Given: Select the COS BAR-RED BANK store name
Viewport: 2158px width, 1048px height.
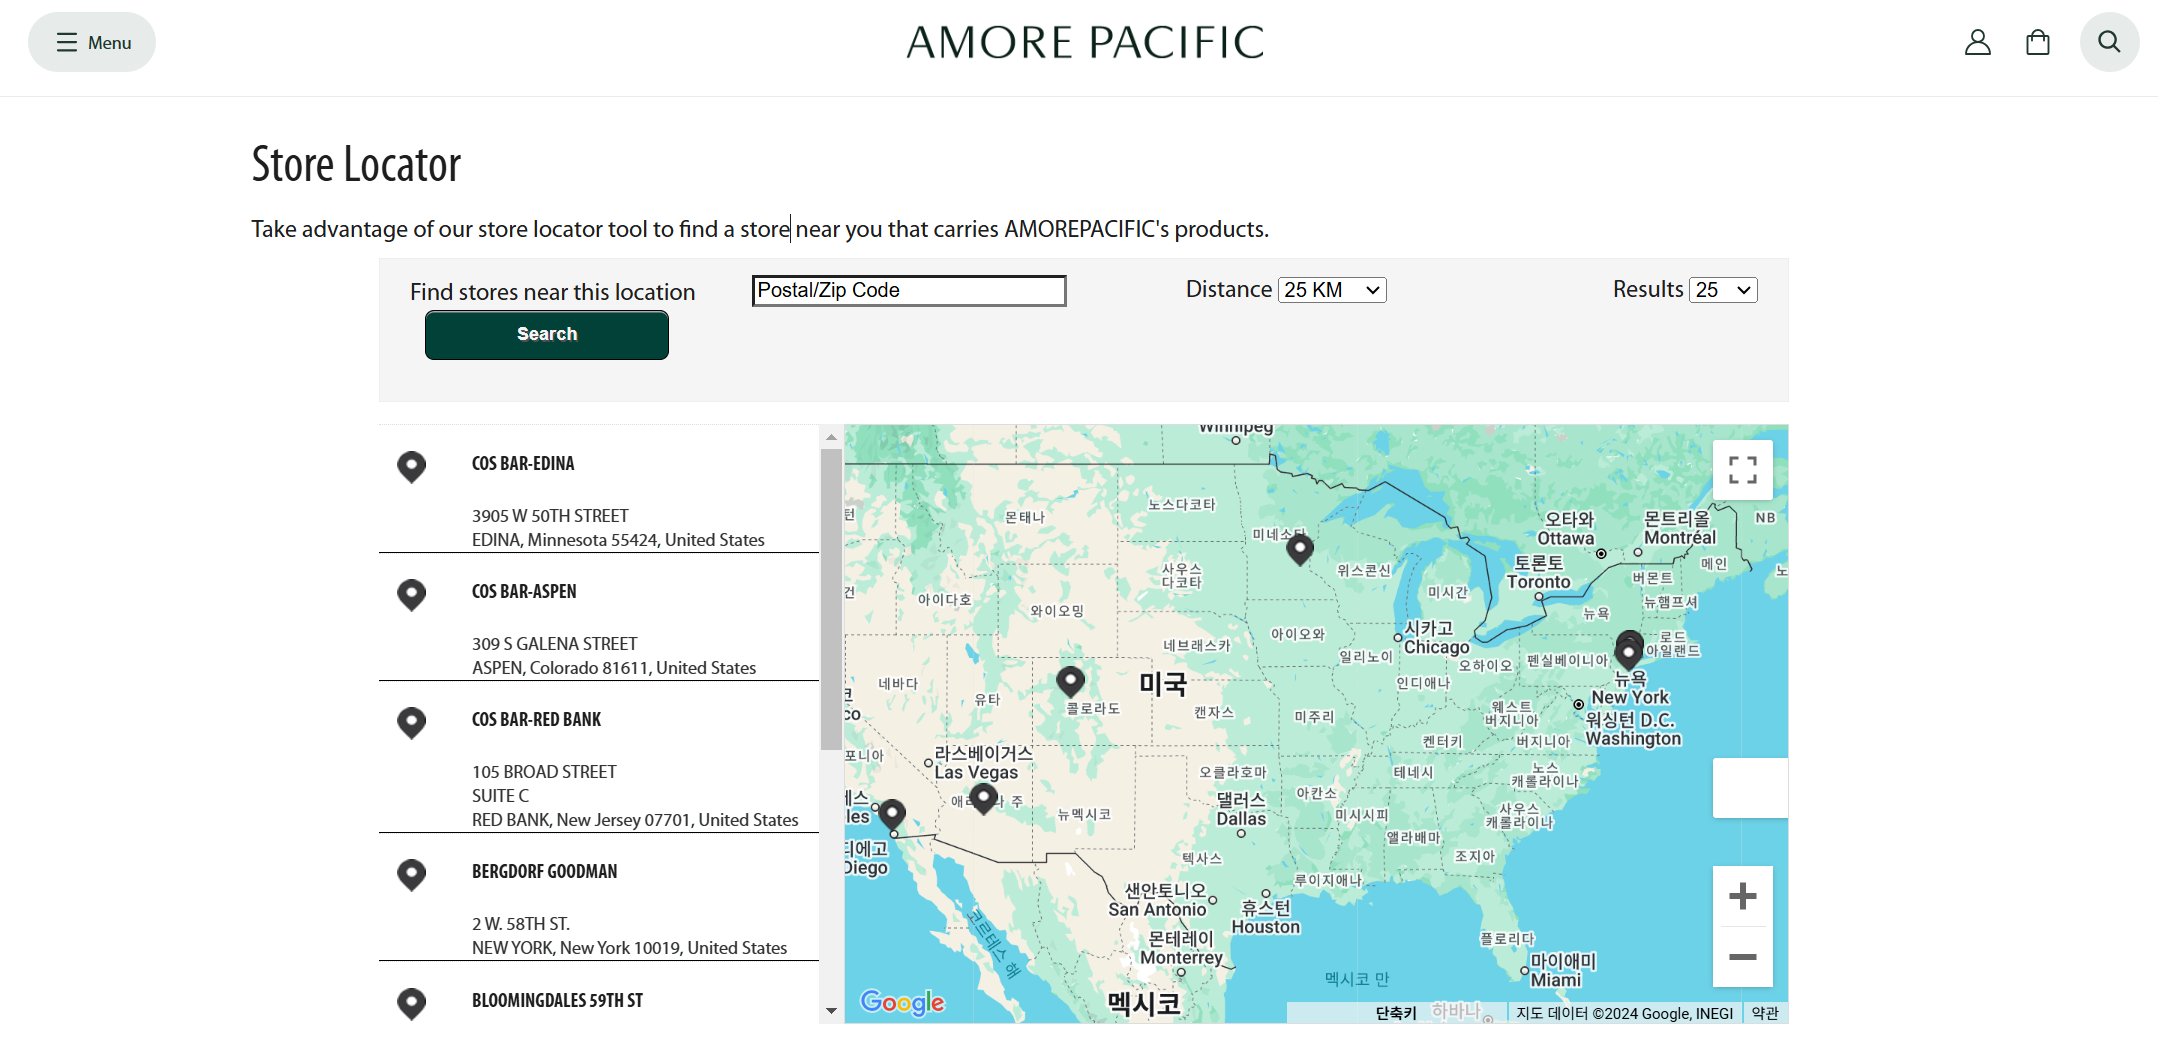Looking at the screenshot, I should pyautogui.click(x=536, y=719).
